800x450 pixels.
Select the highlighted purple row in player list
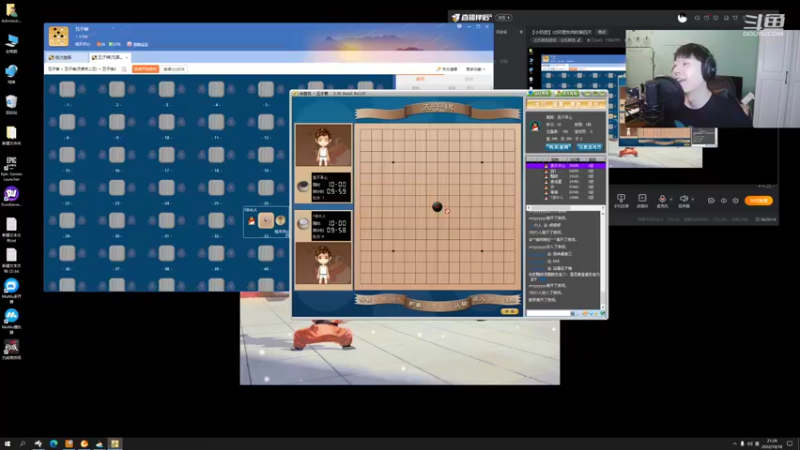coord(566,166)
